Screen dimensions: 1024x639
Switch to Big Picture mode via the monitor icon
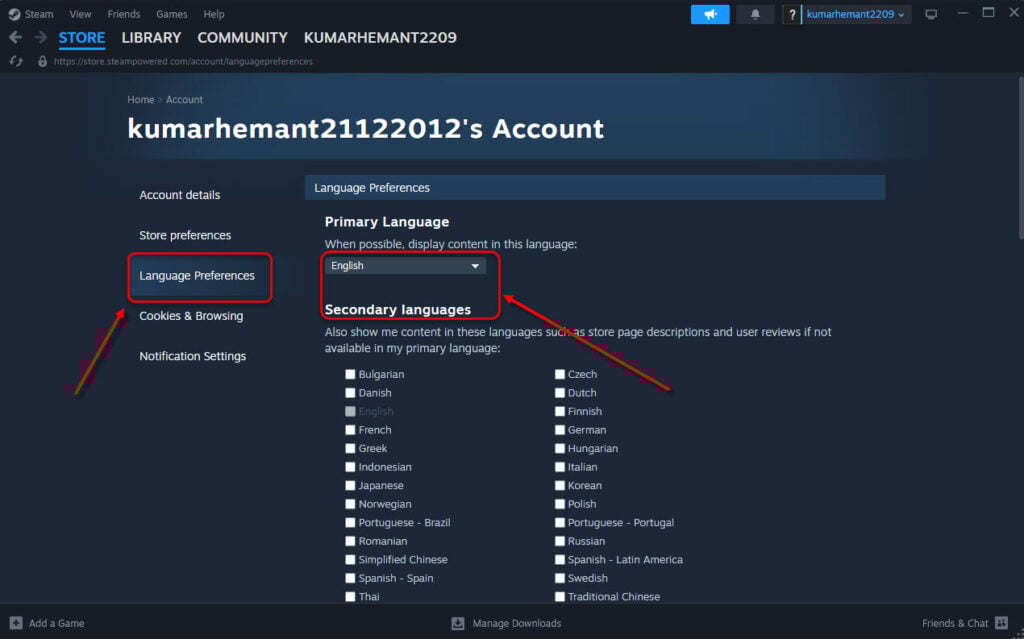coord(931,14)
